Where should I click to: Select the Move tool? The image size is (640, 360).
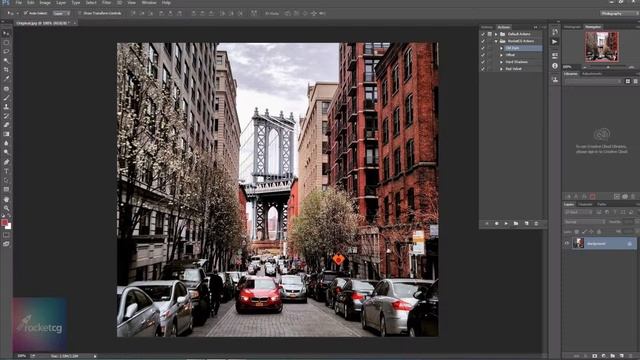pyautogui.click(x=6, y=33)
